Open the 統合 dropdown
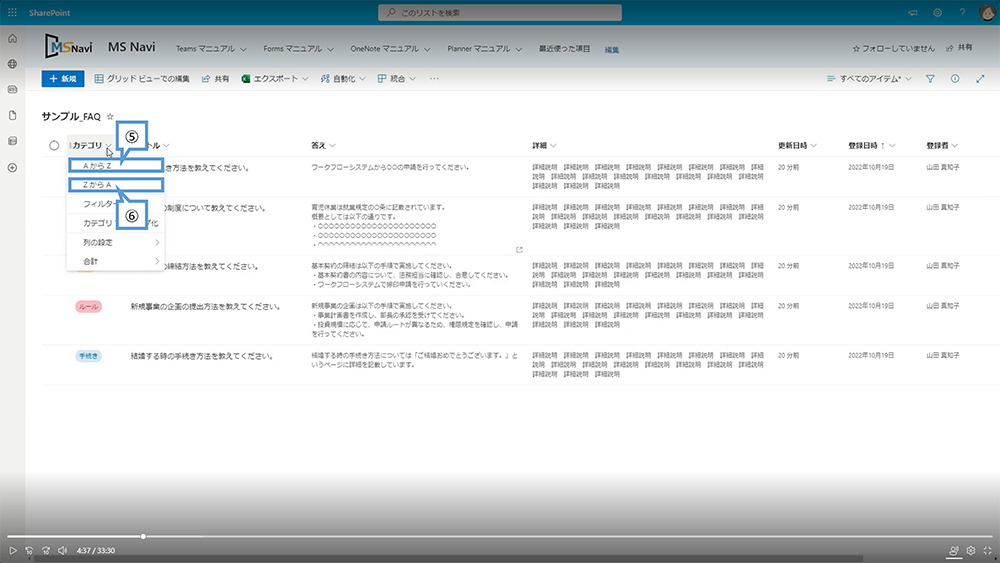Viewport: 1000px width, 563px height. pos(397,79)
